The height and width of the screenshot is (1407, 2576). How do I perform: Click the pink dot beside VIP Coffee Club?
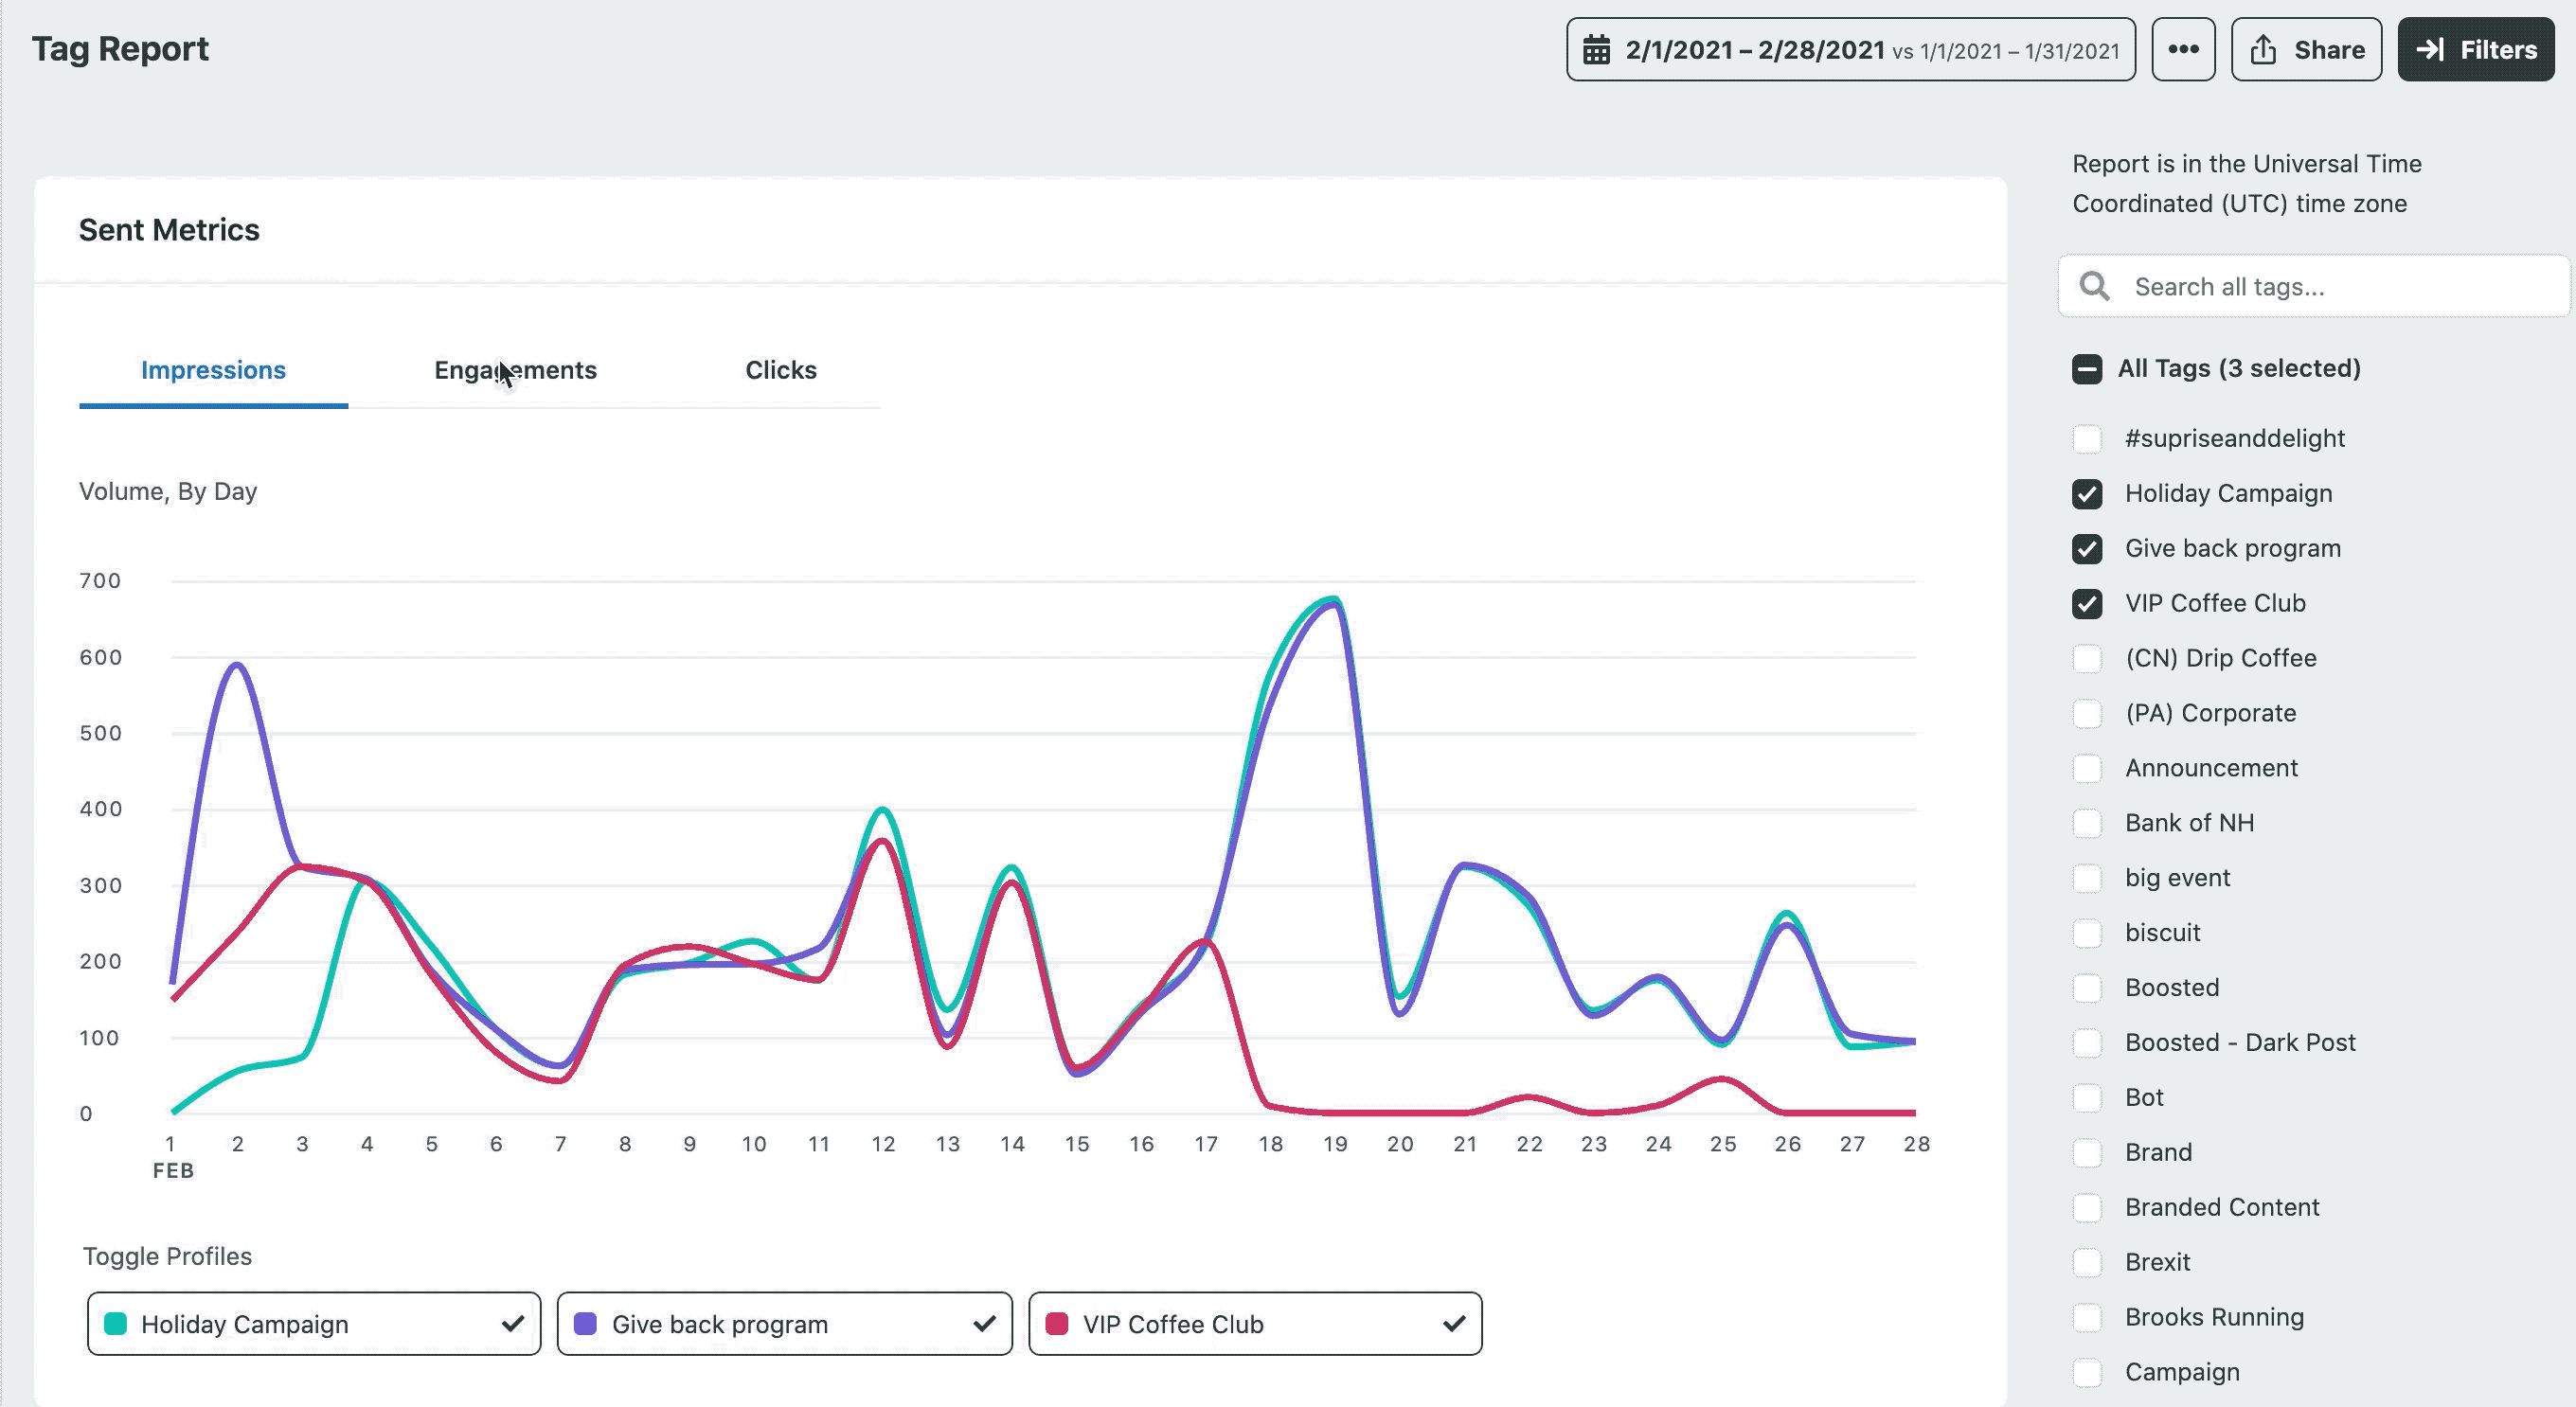(x=1057, y=1324)
